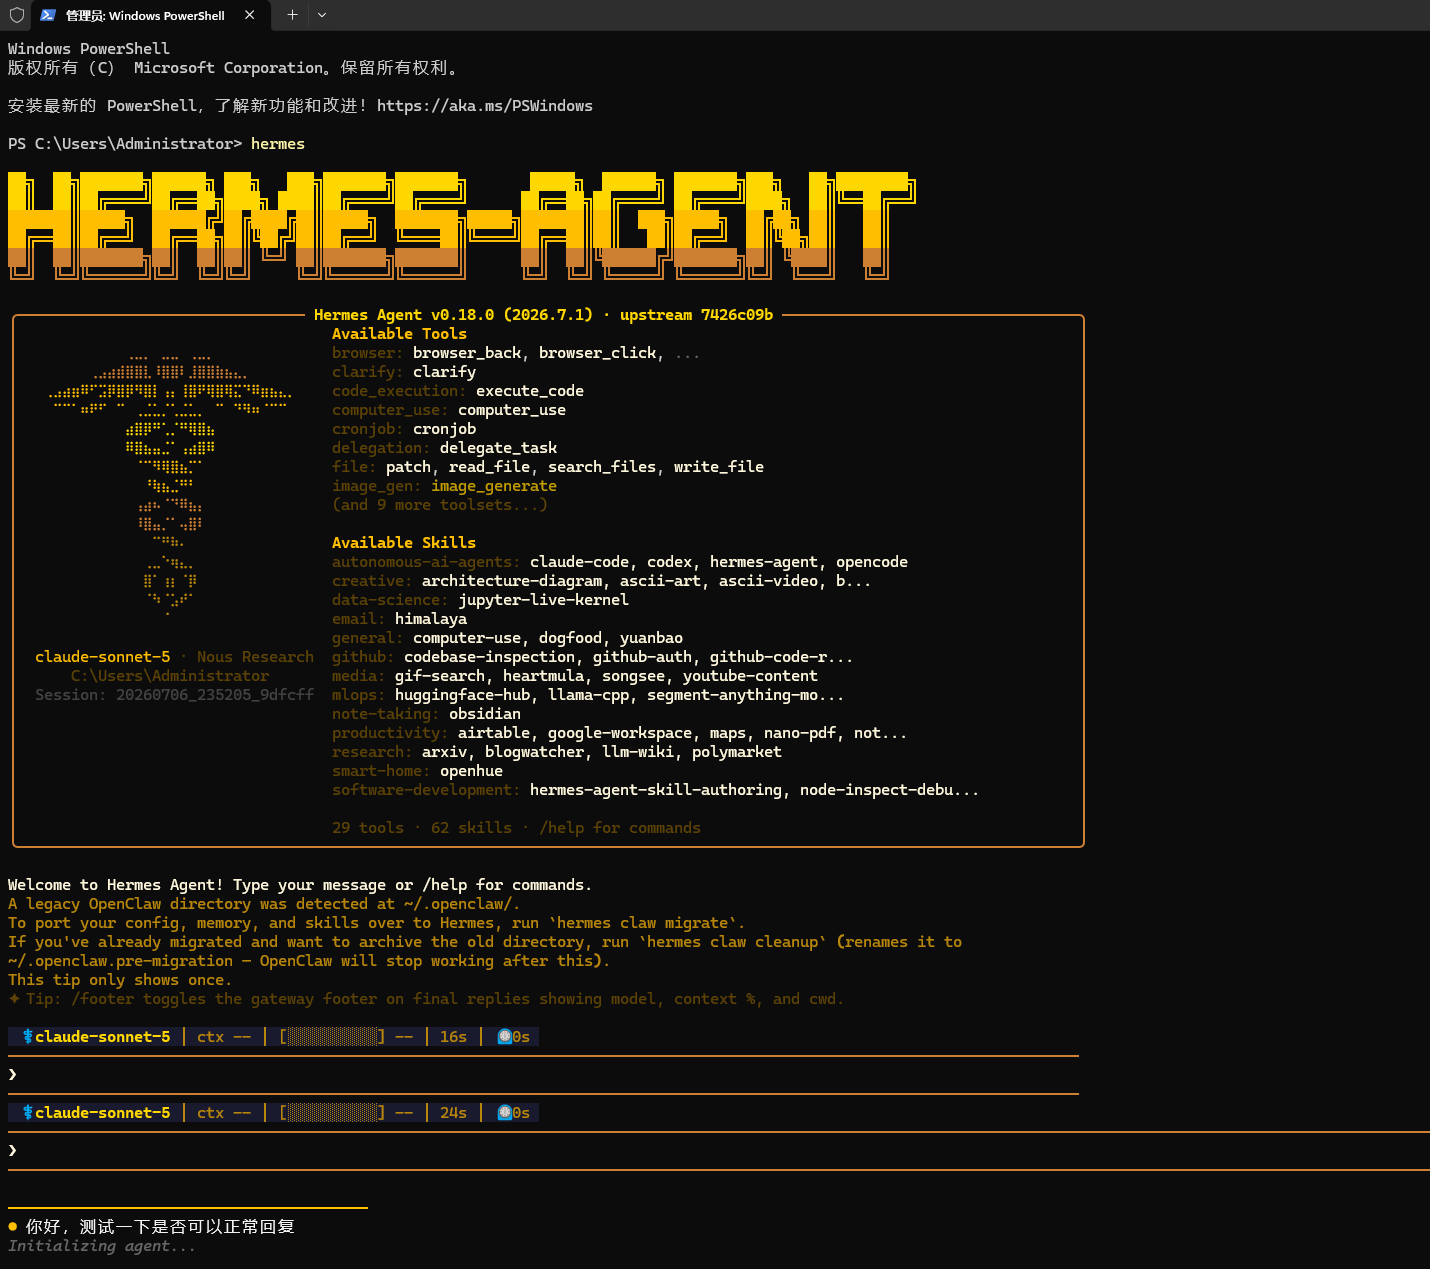Click the "/footer" command in the tip line

(x=102, y=999)
